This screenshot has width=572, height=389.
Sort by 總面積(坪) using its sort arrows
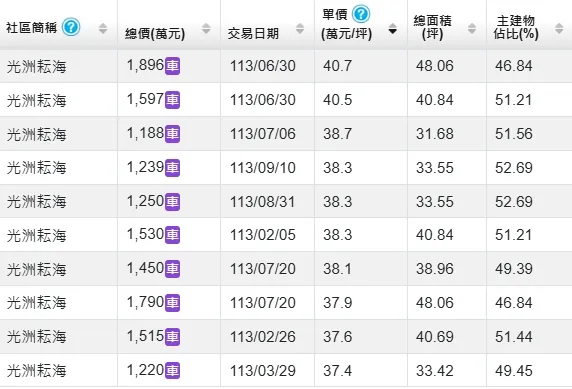coord(472,28)
